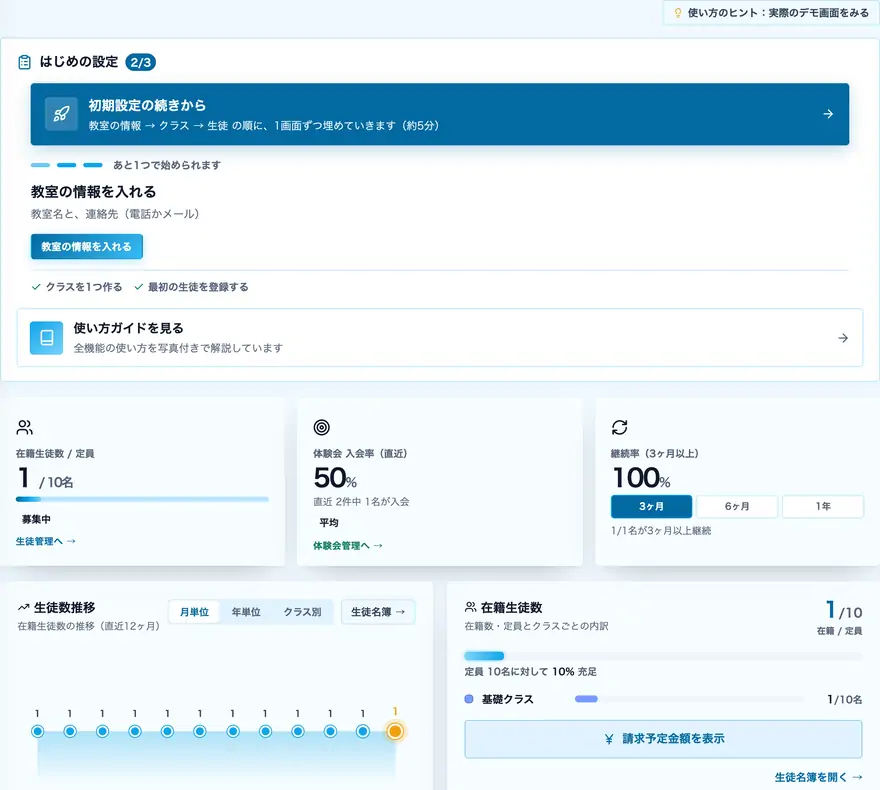Click the refresh icon above 継続率
Image resolution: width=880 pixels, height=790 pixels.
coord(620,428)
